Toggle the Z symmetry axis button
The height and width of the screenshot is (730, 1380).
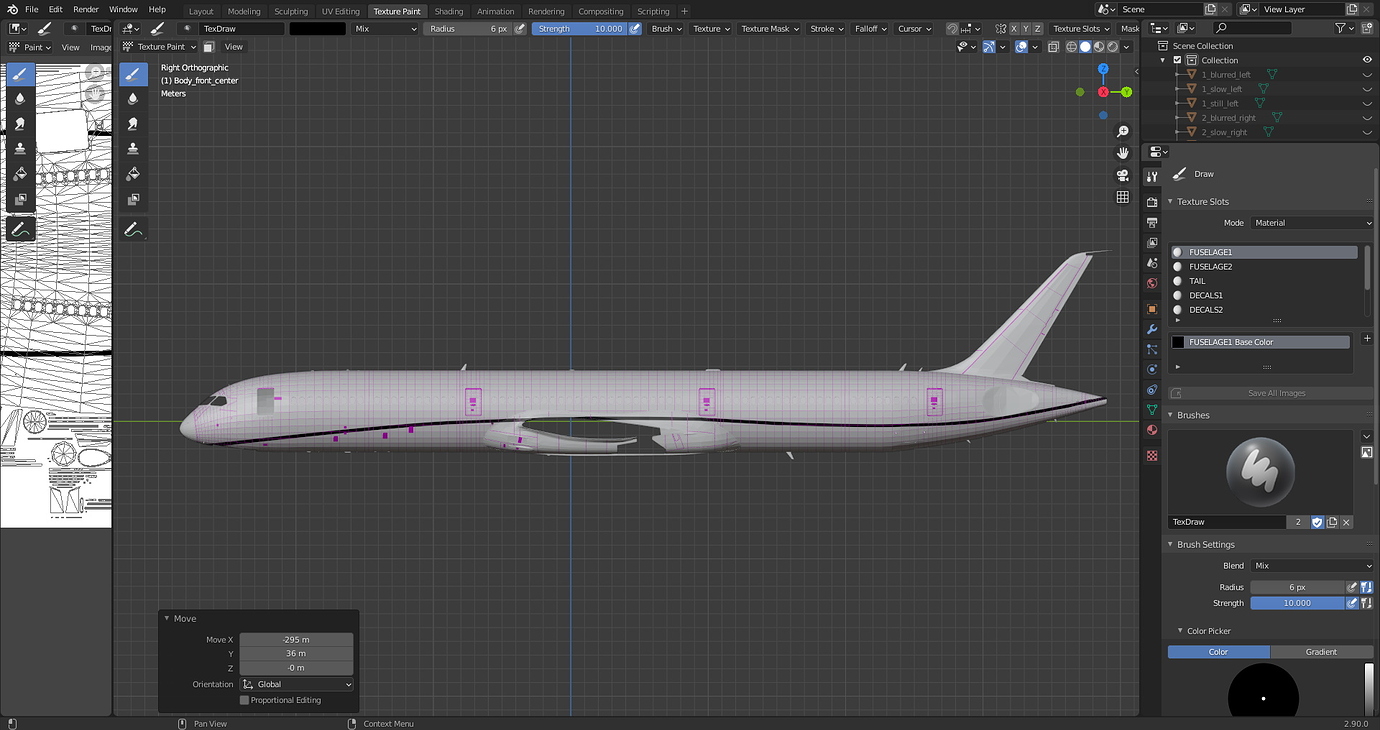tap(1036, 28)
